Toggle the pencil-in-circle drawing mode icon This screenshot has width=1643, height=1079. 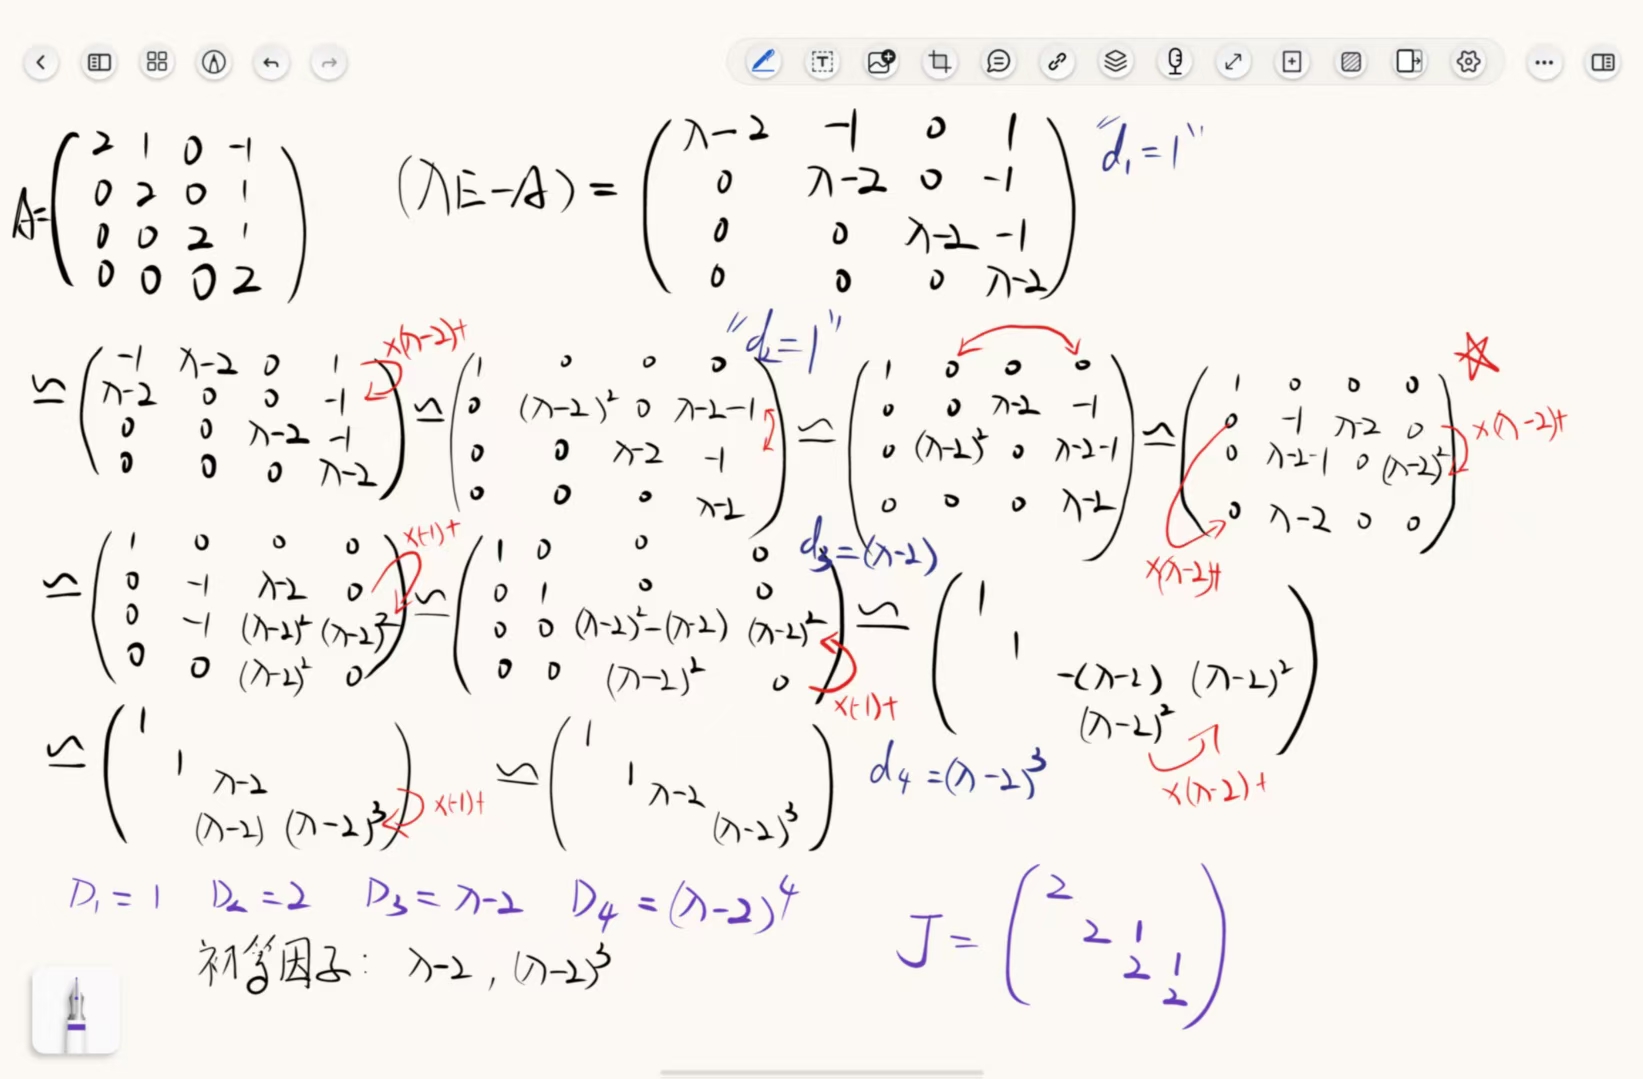coord(214,63)
